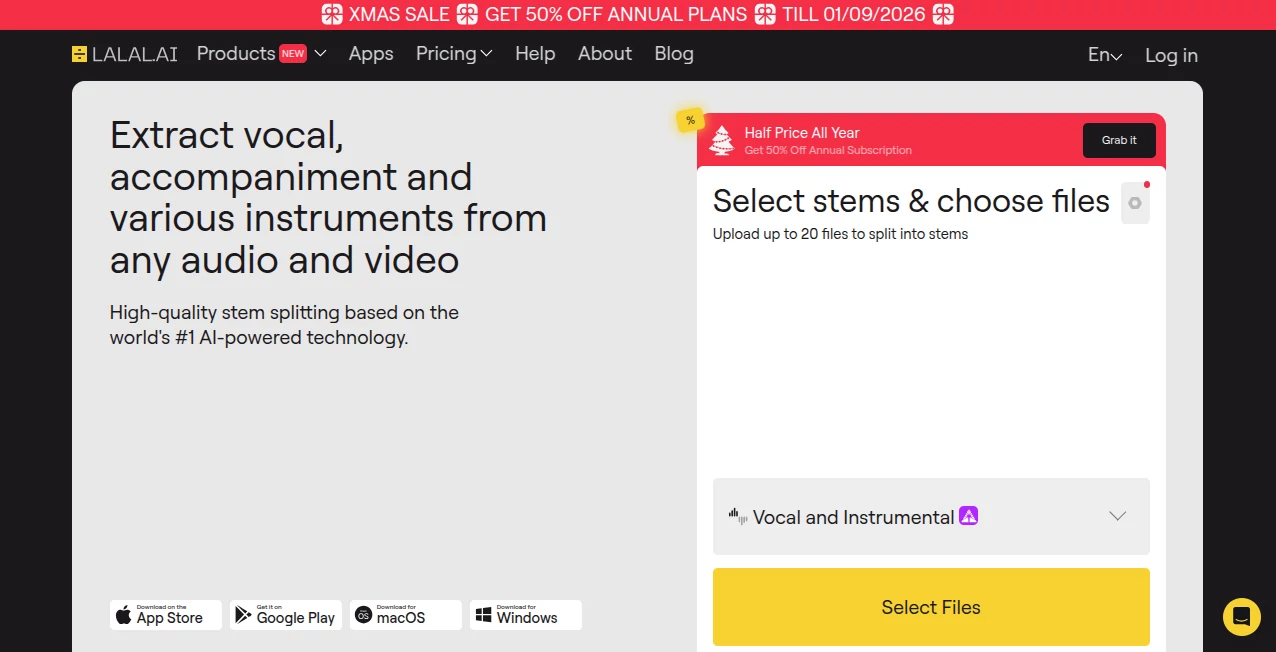Screen dimensions: 1276x652
Task: Open the settings gear on the stem panel
Action: (x=1135, y=202)
